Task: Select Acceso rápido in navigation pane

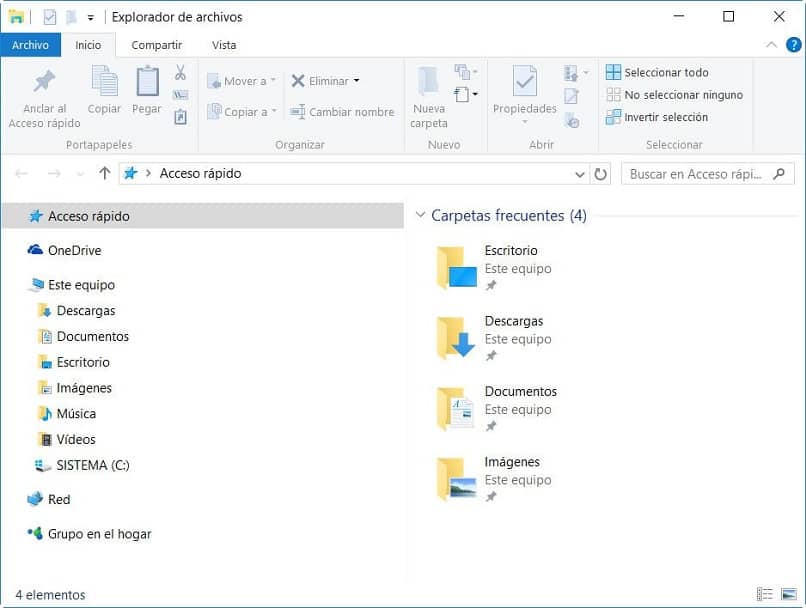Action: pos(203,216)
